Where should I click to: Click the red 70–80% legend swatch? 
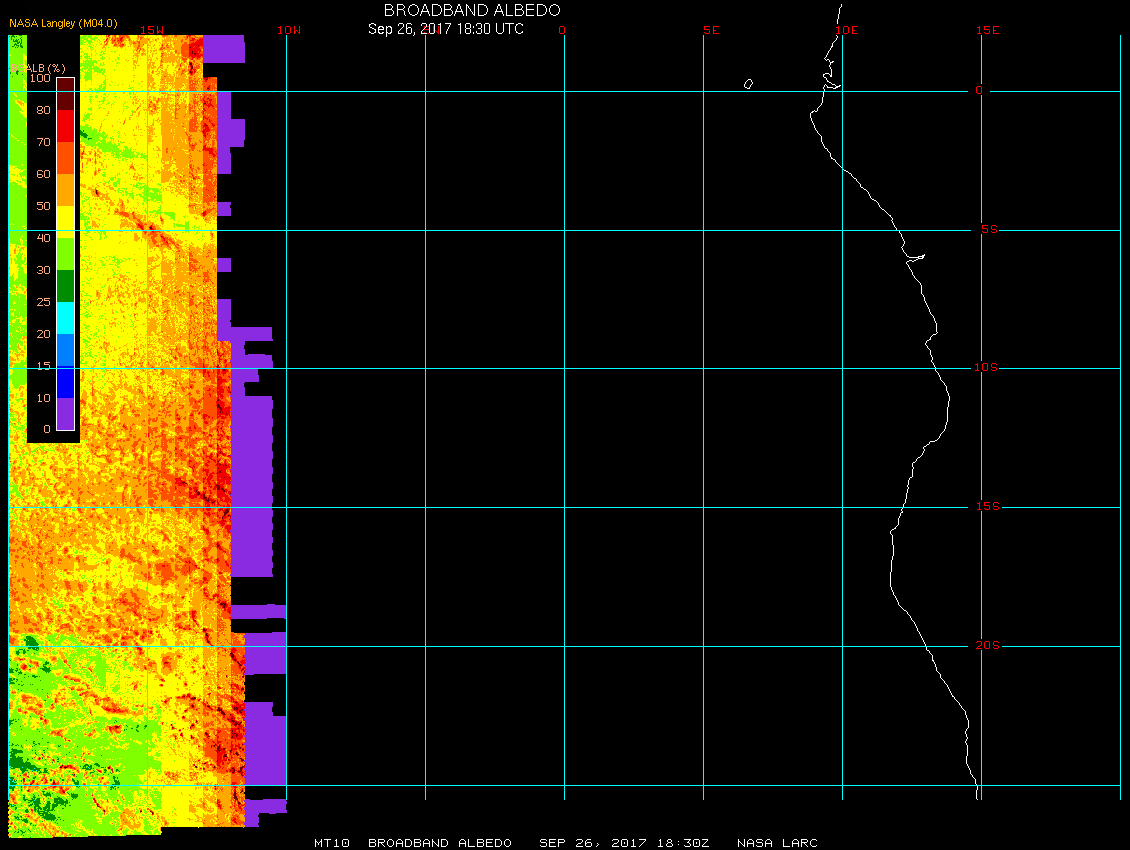tap(65, 126)
